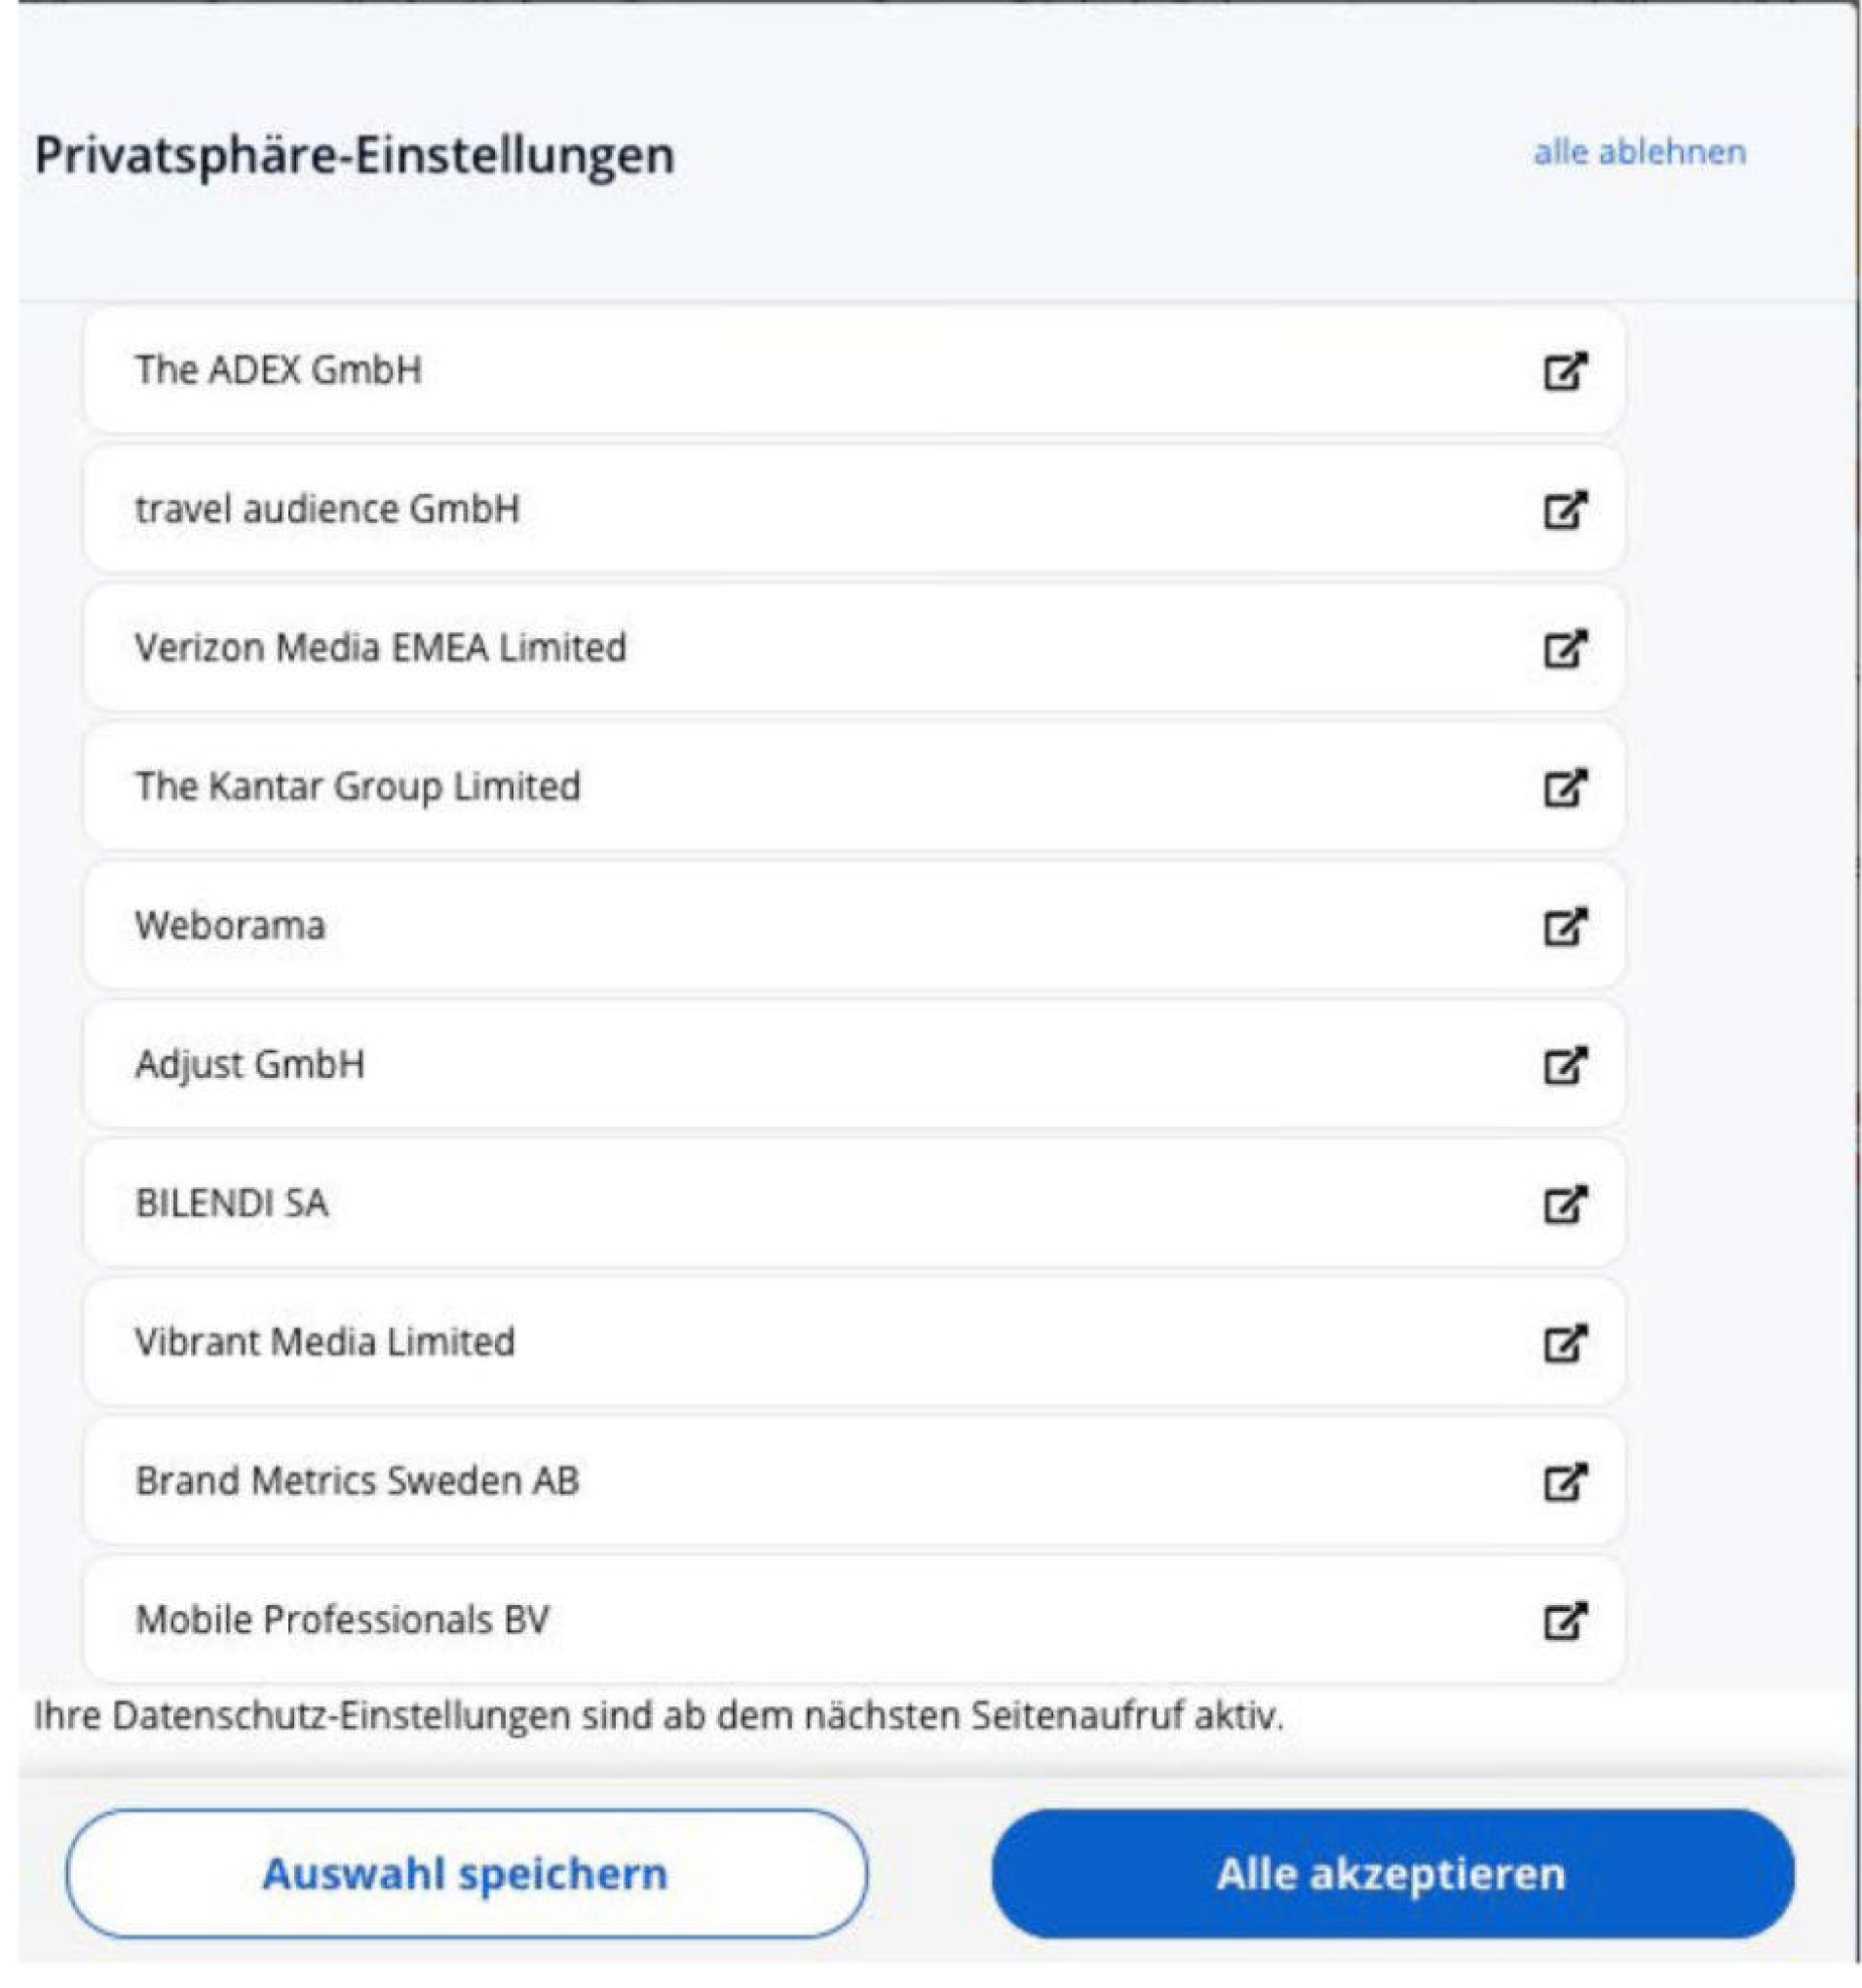Image resolution: width=1862 pixels, height=1988 pixels.
Task: Select the Weborama vendor row
Action: pyautogui.click(x=850, y=926)
